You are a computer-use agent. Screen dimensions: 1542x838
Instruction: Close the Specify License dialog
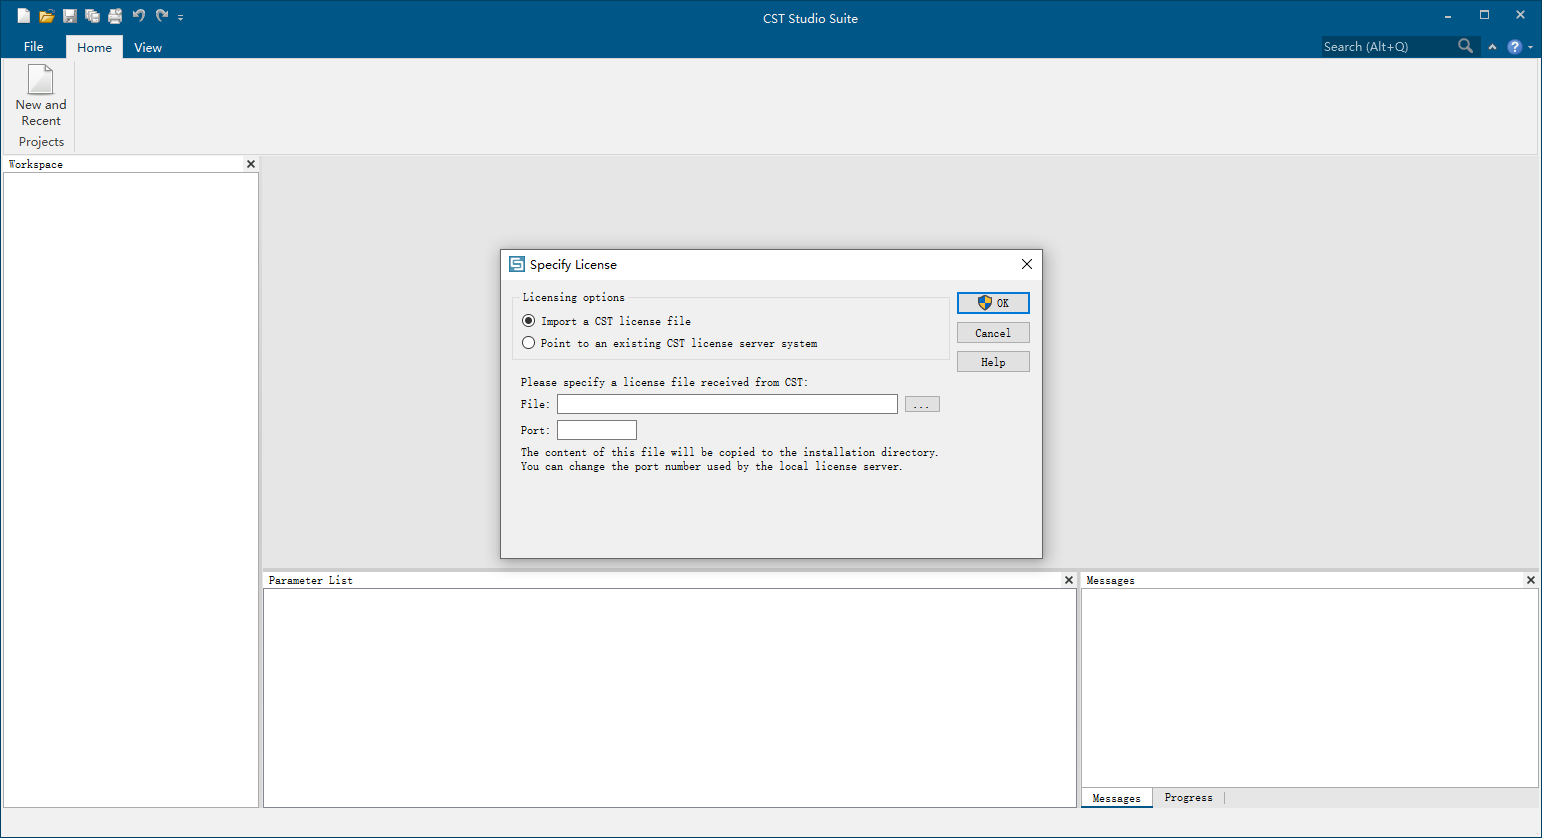(x=1027, y=264)
